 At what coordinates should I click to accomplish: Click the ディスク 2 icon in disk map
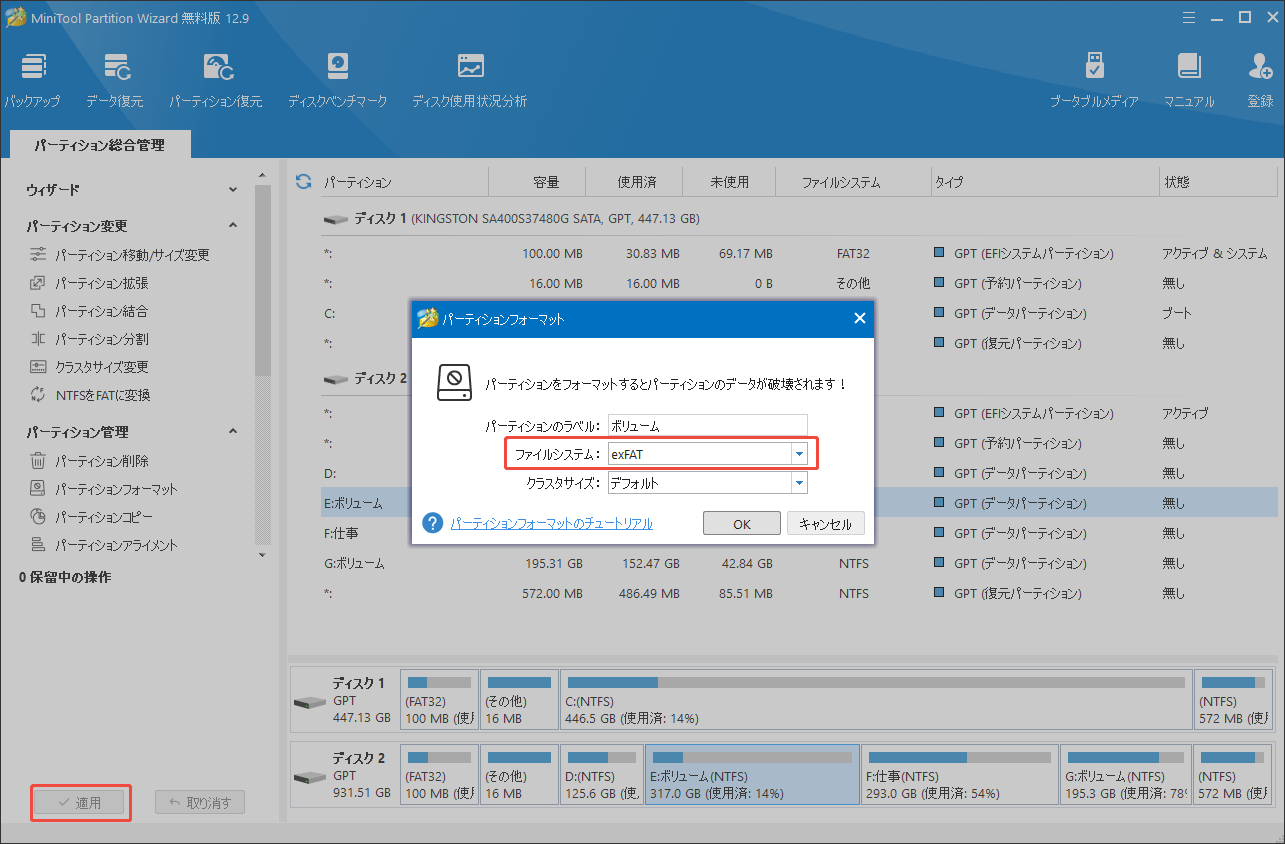point(310,777)
